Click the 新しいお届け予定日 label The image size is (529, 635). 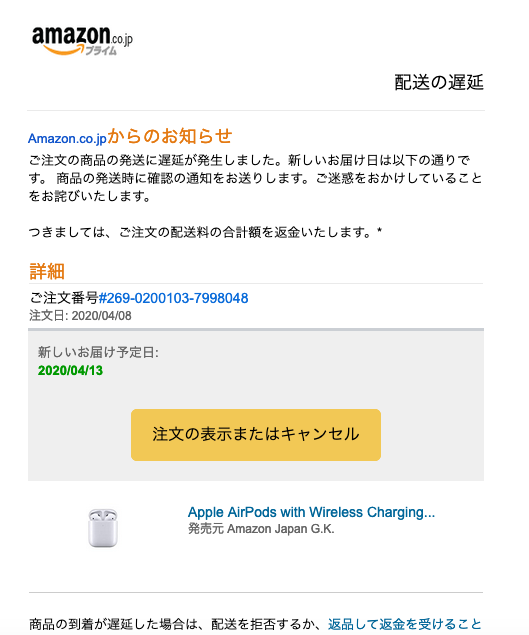tap(98, 352)
